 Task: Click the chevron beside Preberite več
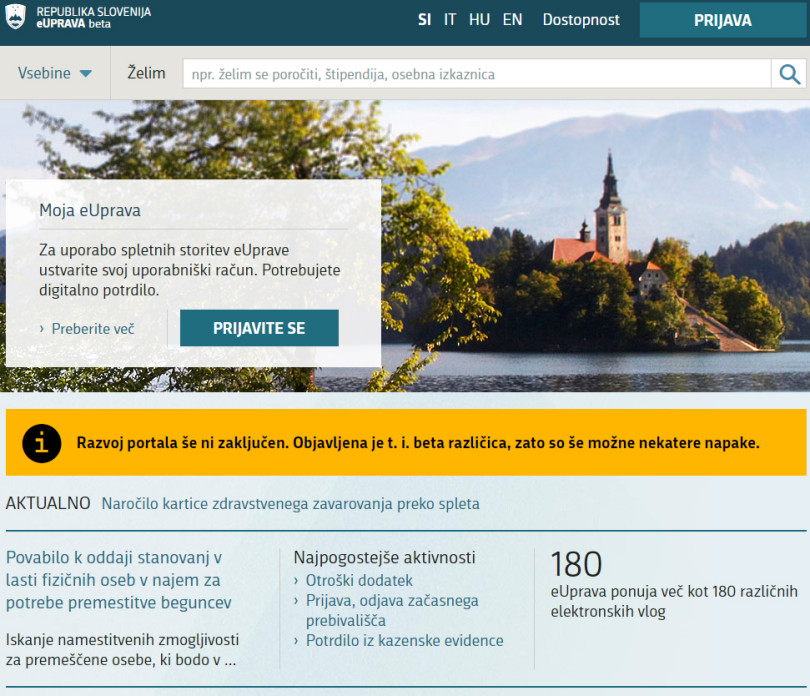[x=42, y=328]
